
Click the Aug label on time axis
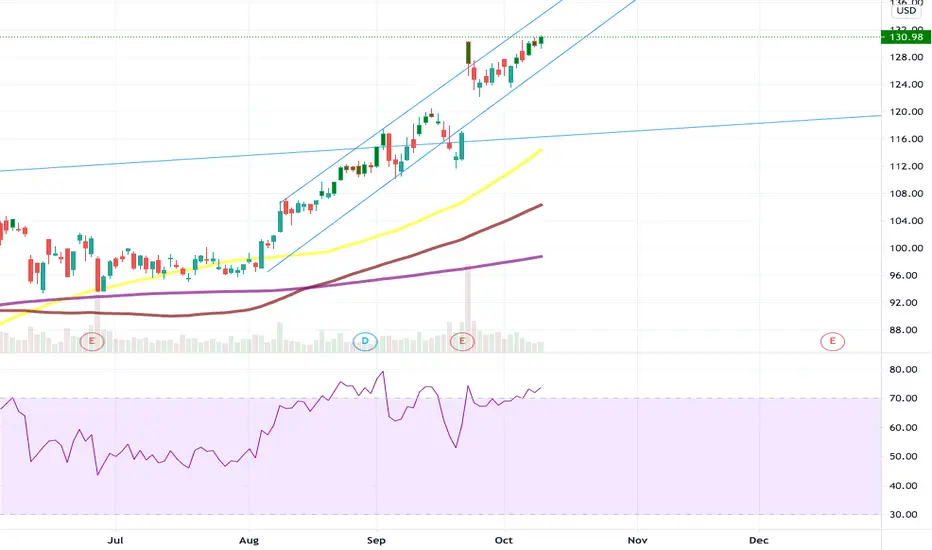(248, 540)
